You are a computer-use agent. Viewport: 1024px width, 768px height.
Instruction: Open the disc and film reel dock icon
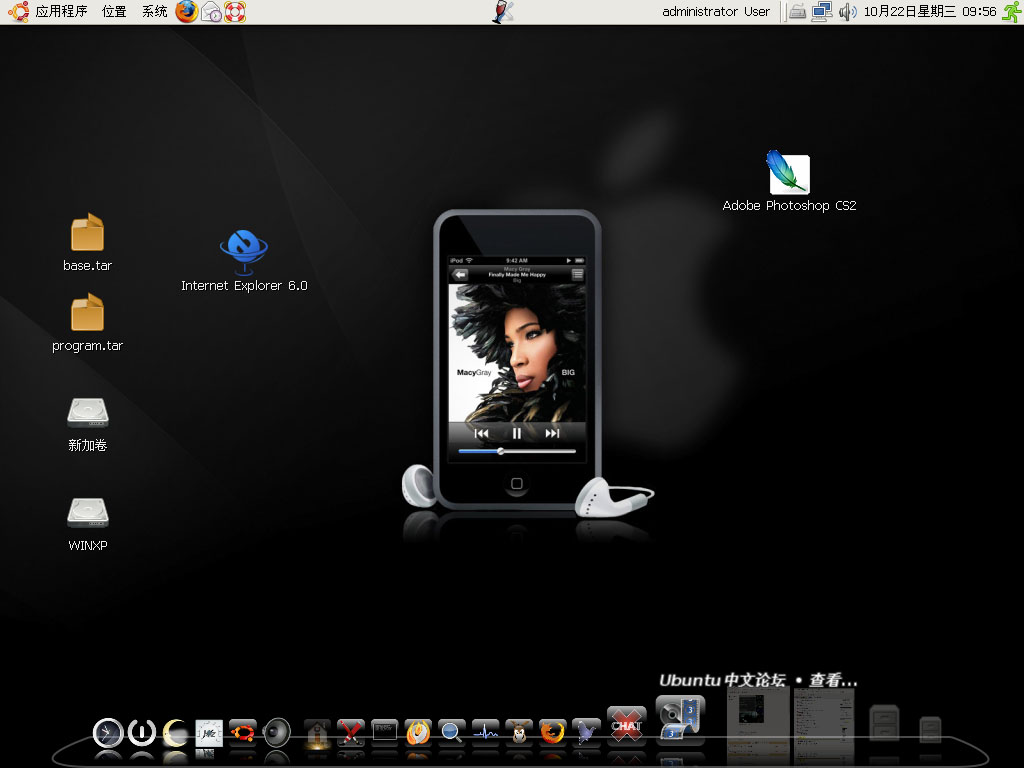pyautogui.click(x=680, y=719)
